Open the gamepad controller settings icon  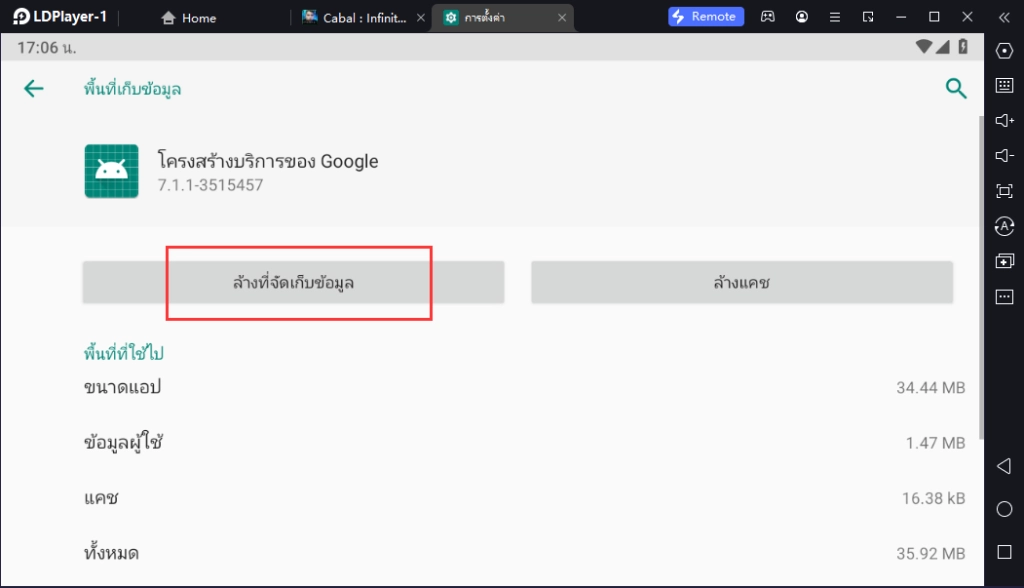(768, 17)
